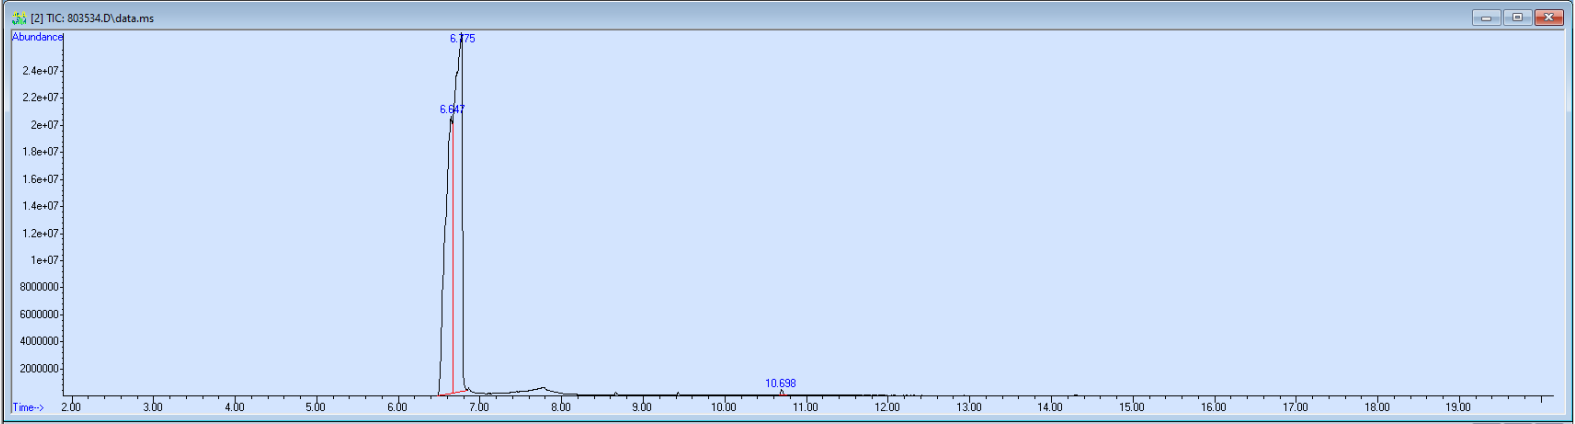This screenshot has width=1575, height=424.
Task: Click the broad hump near 7.80 minutes
Action: [x=542, y=388]
